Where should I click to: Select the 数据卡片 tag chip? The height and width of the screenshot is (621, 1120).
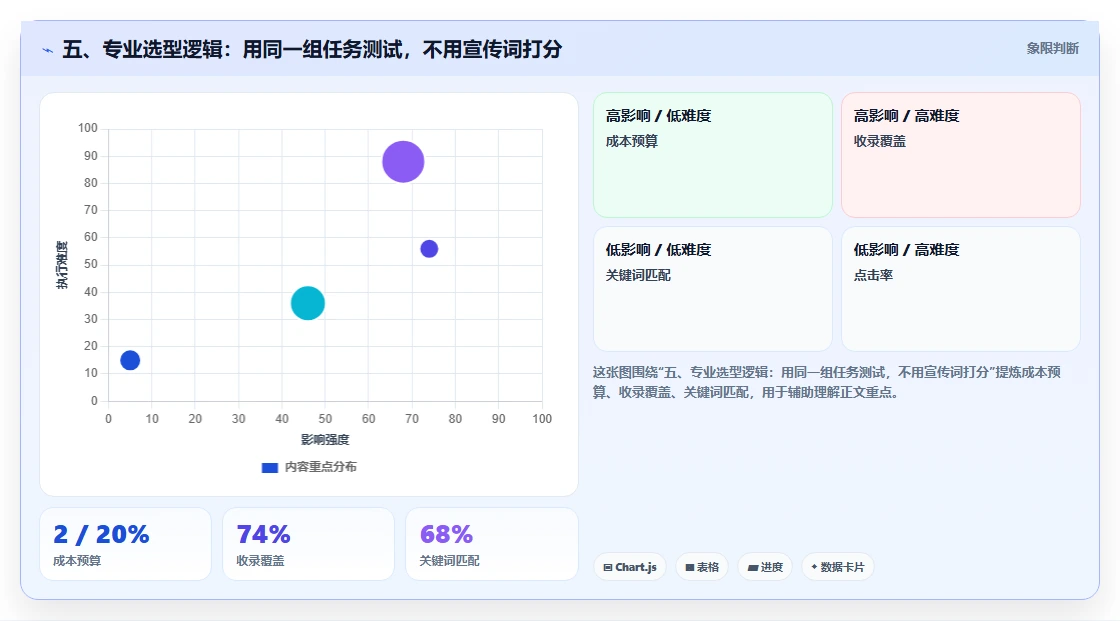(838, 567)
